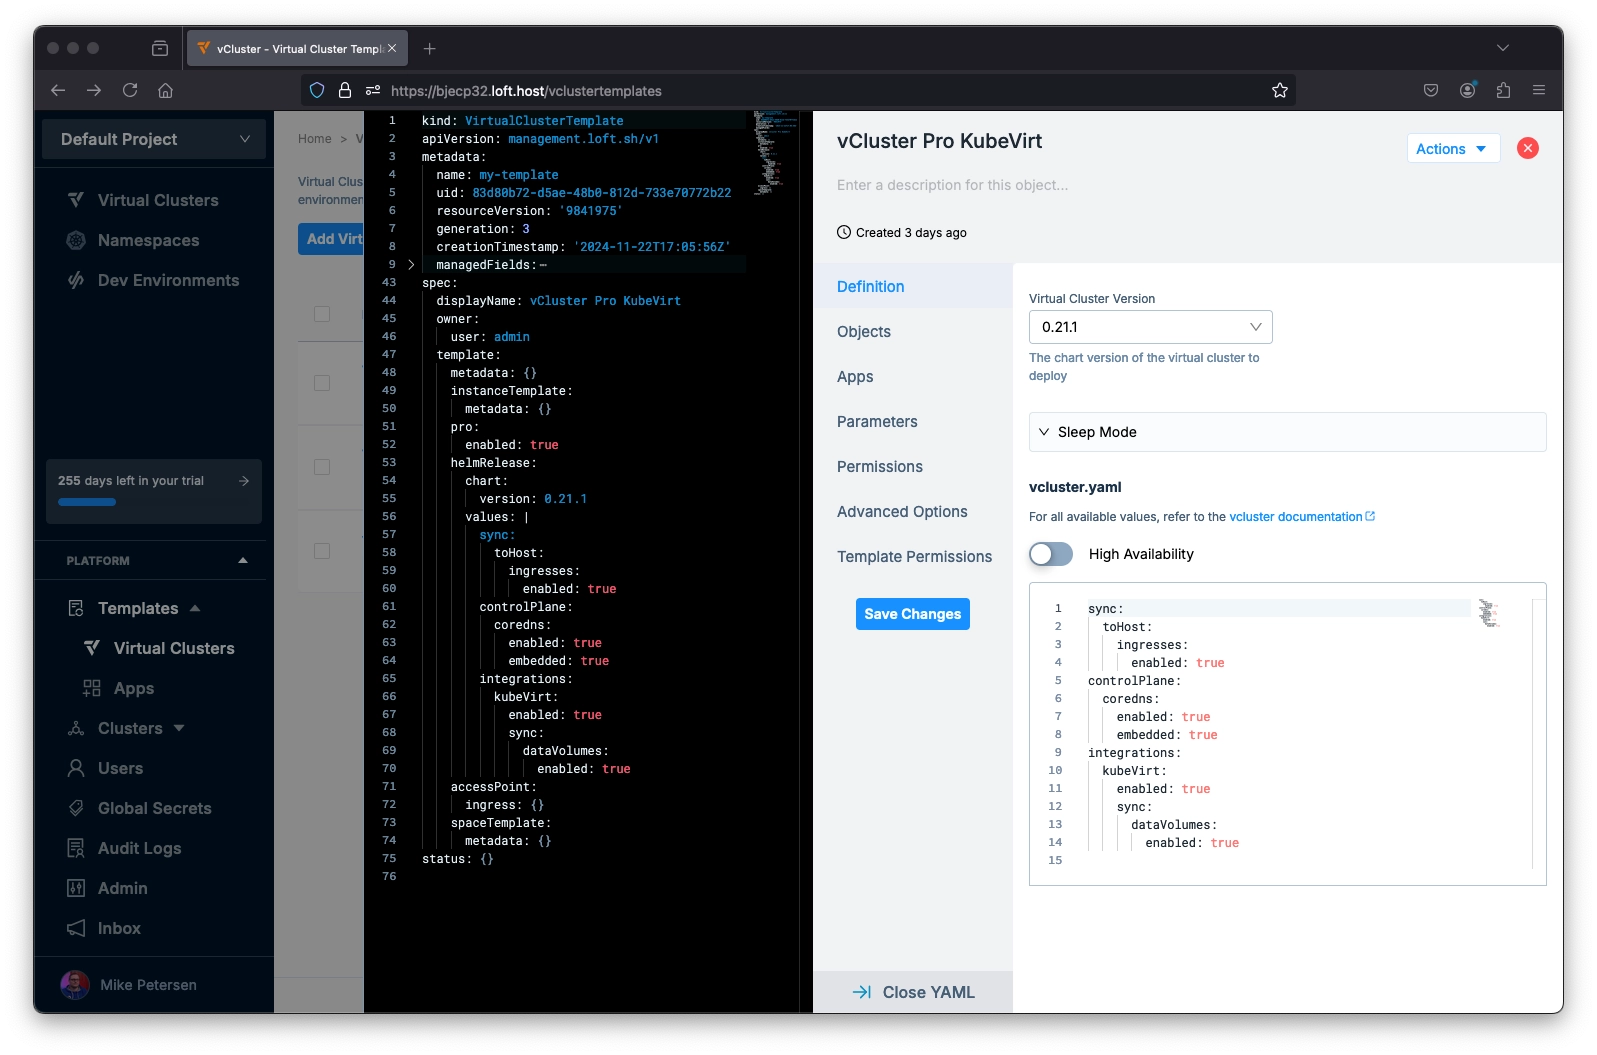
Task: Click the browser back arrow
Action: (58, 90)
